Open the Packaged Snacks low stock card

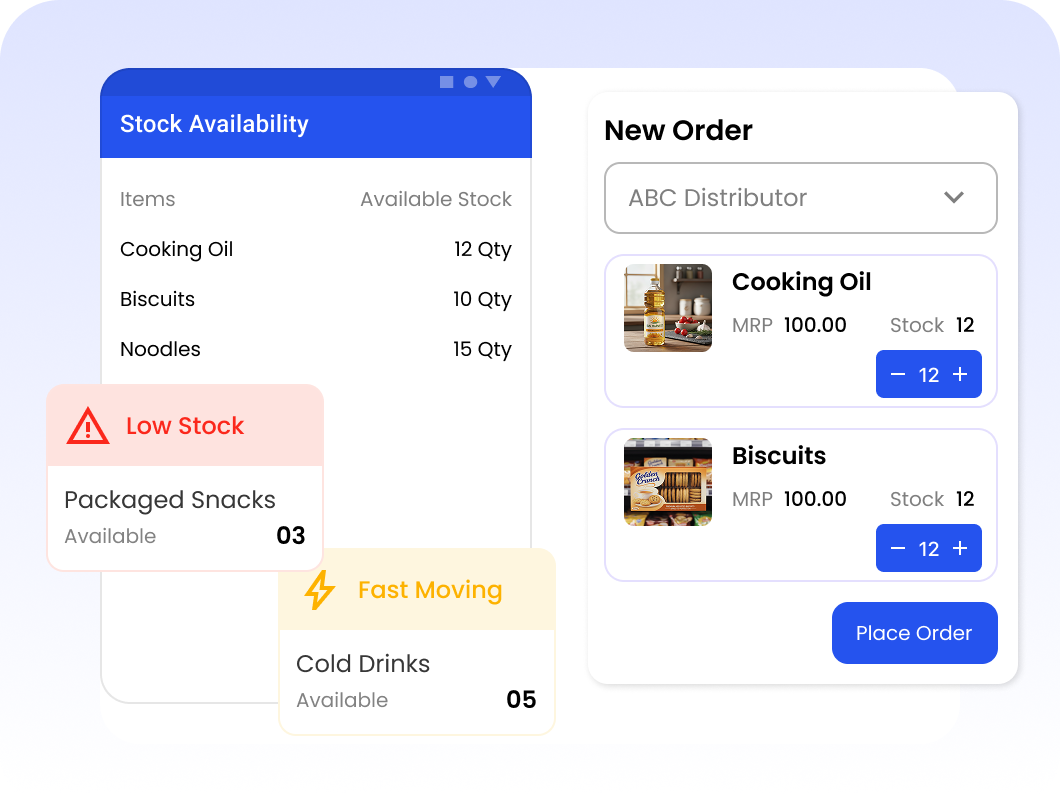click(185, 478)
